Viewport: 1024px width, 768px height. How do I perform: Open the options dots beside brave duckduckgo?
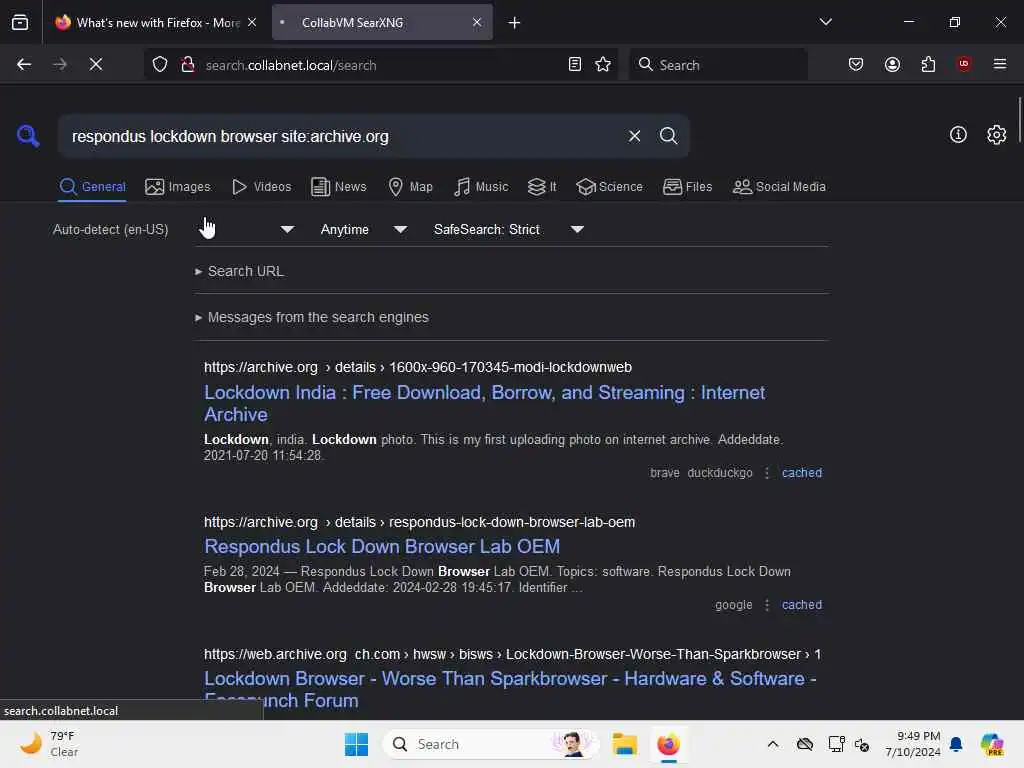coord(767,473)
